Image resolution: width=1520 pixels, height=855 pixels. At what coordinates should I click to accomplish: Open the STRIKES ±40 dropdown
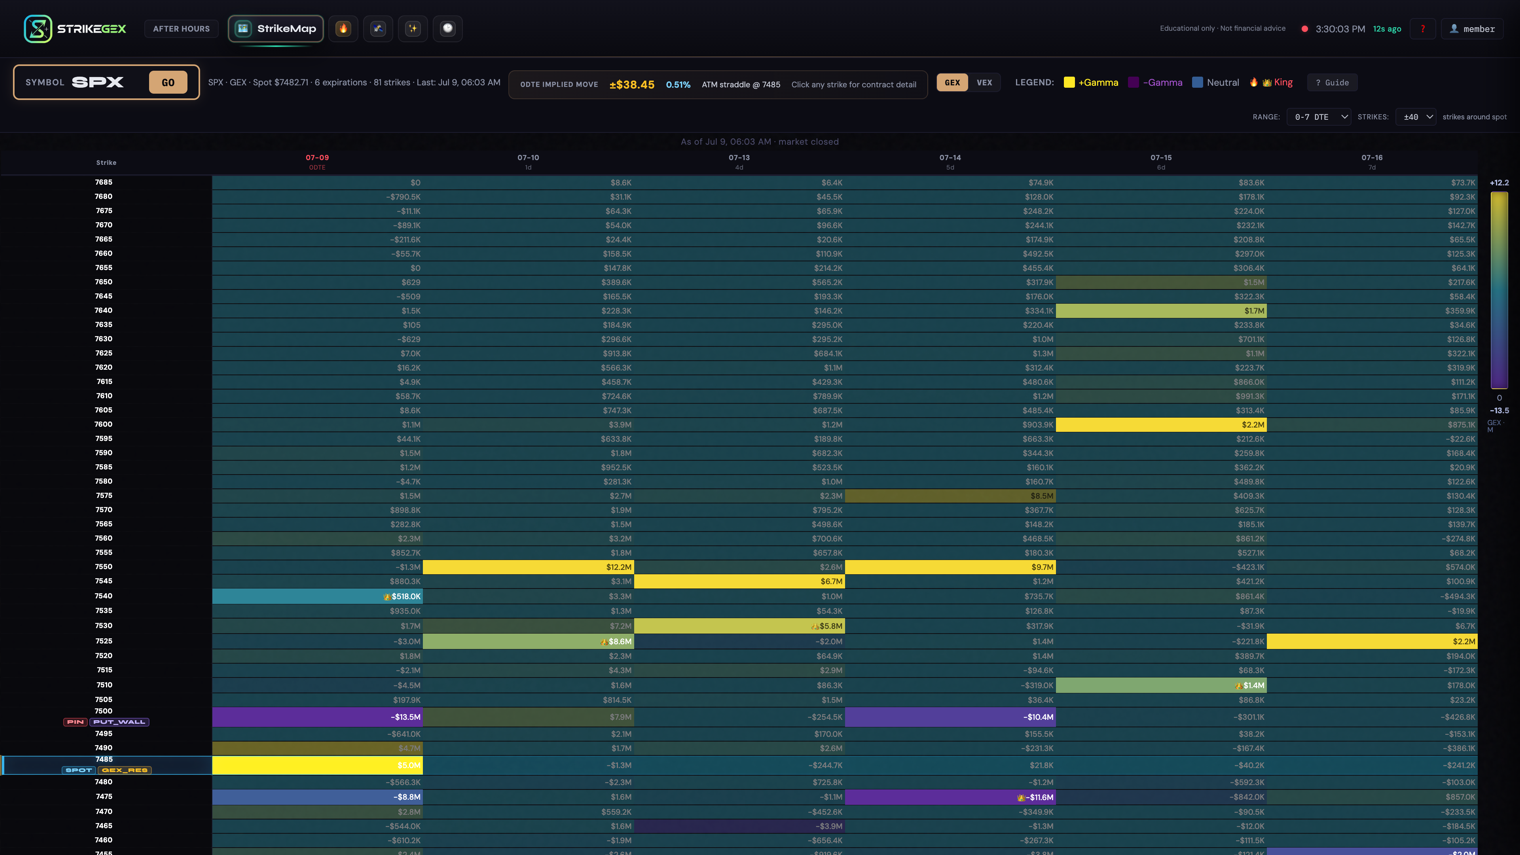pos(1416,117)
